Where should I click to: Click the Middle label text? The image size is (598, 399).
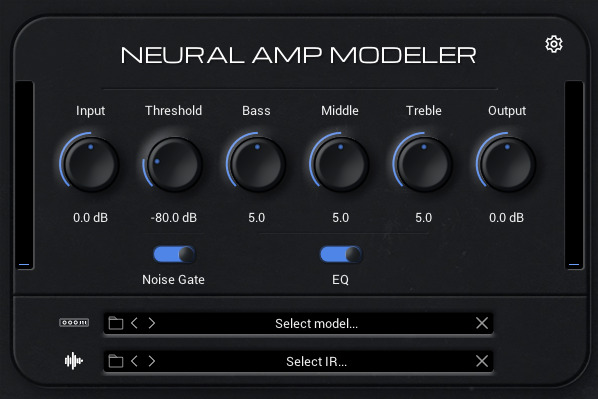click(x=340, y=111)
